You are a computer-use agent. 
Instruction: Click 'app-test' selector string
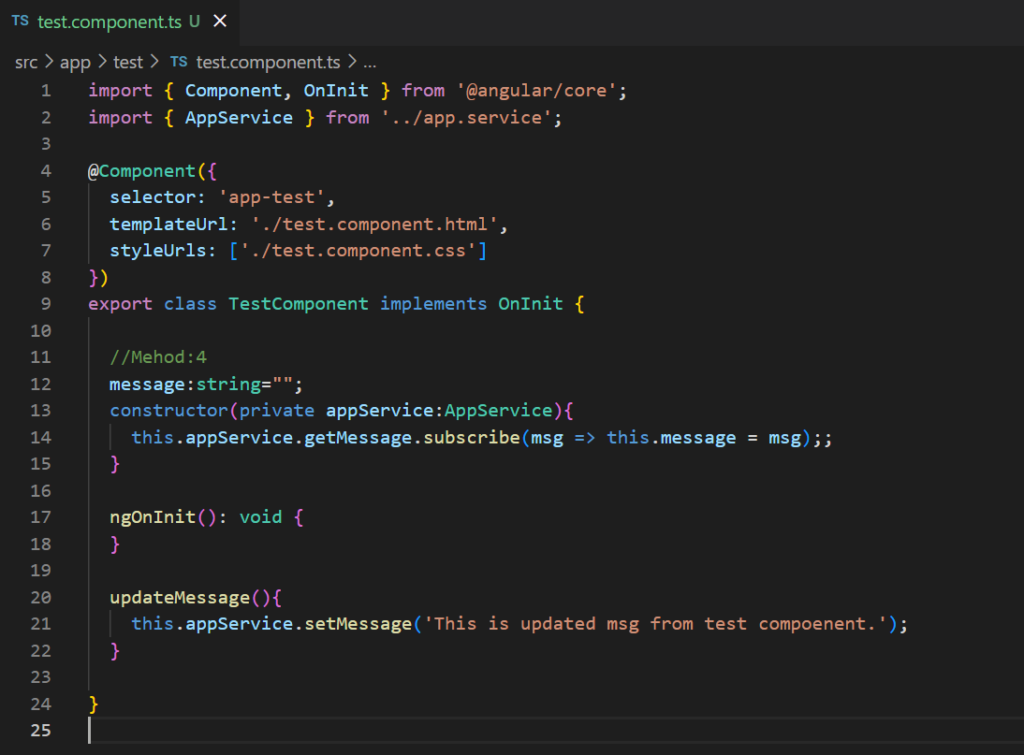(272, 197)
